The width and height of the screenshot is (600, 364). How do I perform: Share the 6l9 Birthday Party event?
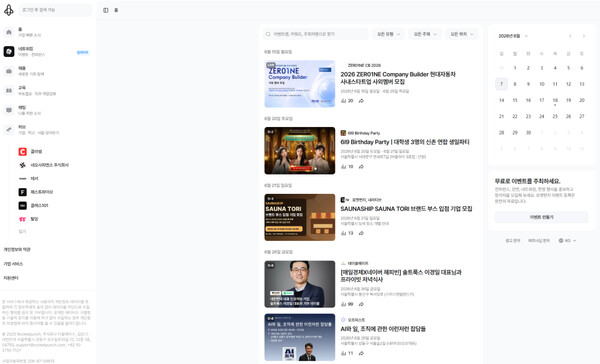click(361, 167)
